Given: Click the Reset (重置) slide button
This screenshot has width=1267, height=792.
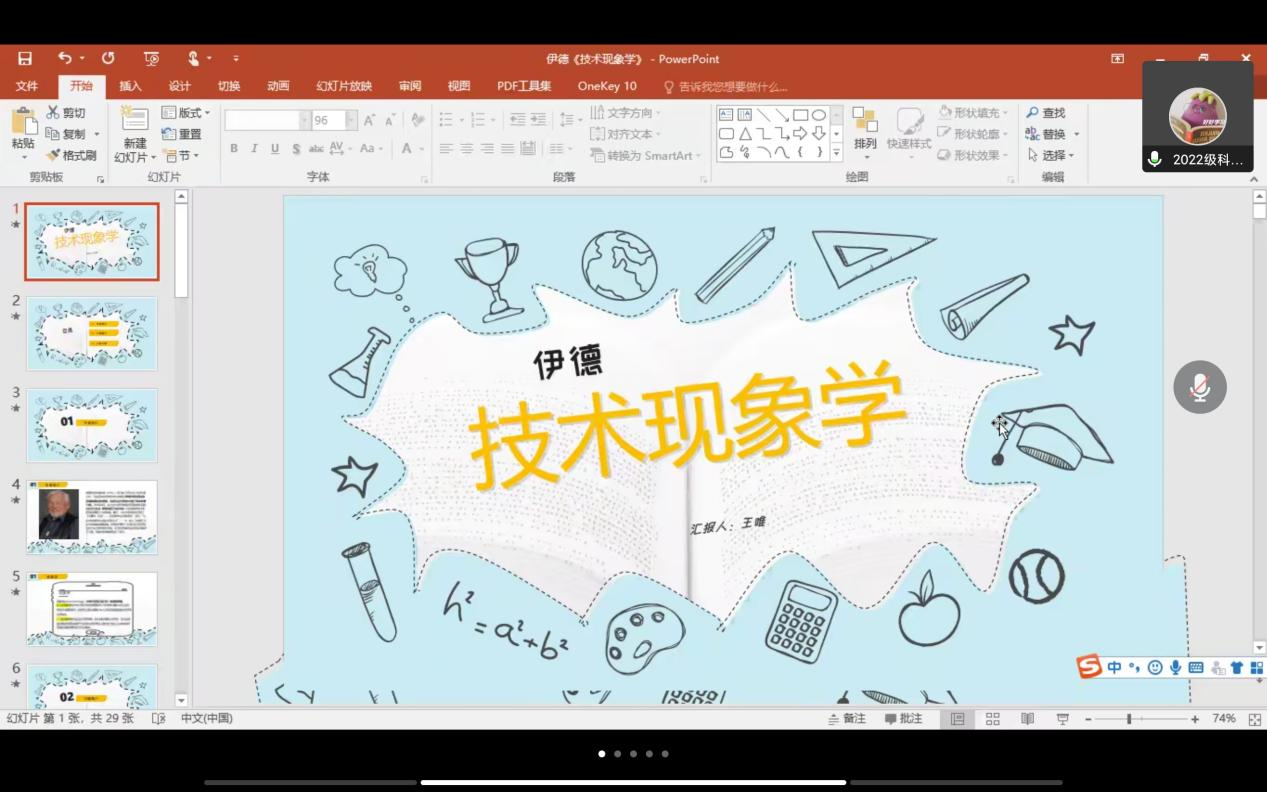Looking at the screenshot, I should pyautogui.click(x=182, y=134).
